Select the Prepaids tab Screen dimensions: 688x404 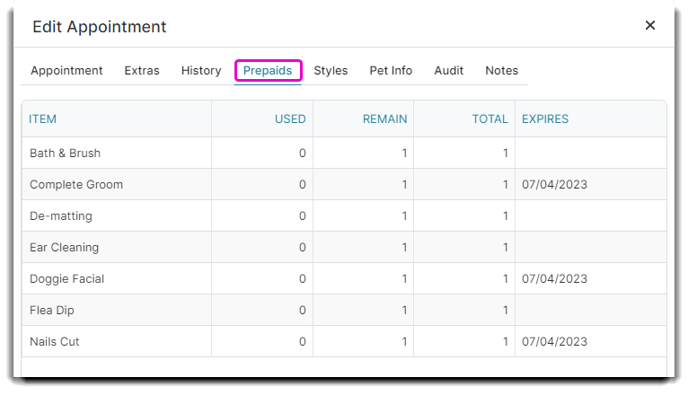[x=268, y=71]
